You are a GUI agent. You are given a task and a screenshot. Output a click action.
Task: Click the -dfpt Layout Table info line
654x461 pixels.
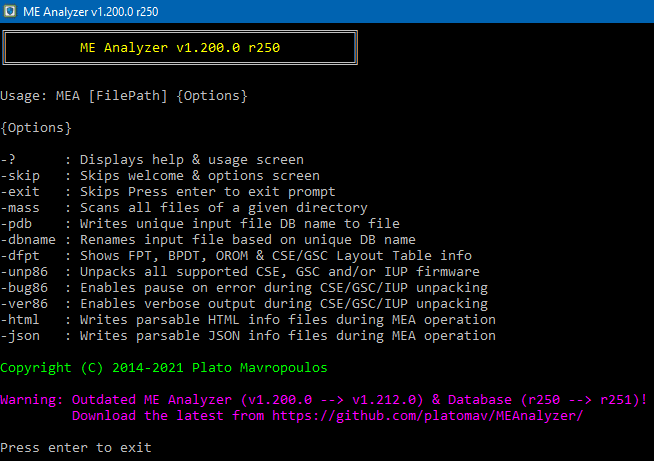[236, 256]
